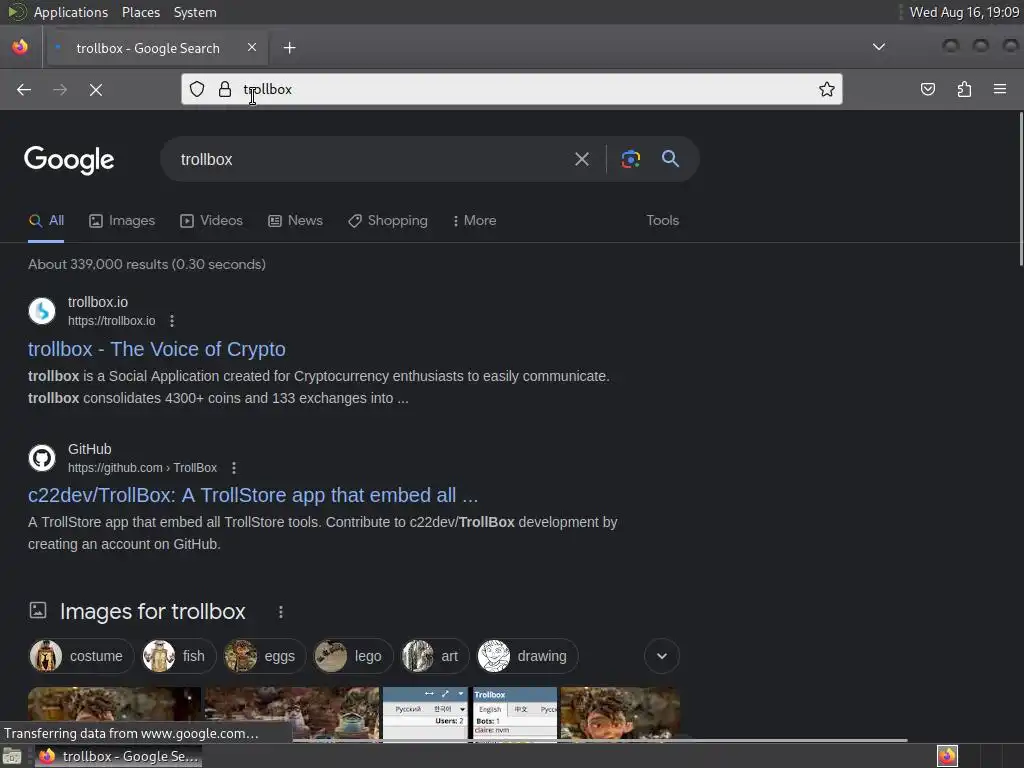Open the Applications menu
1024x768 pixels.
click(x=71, y=12)
